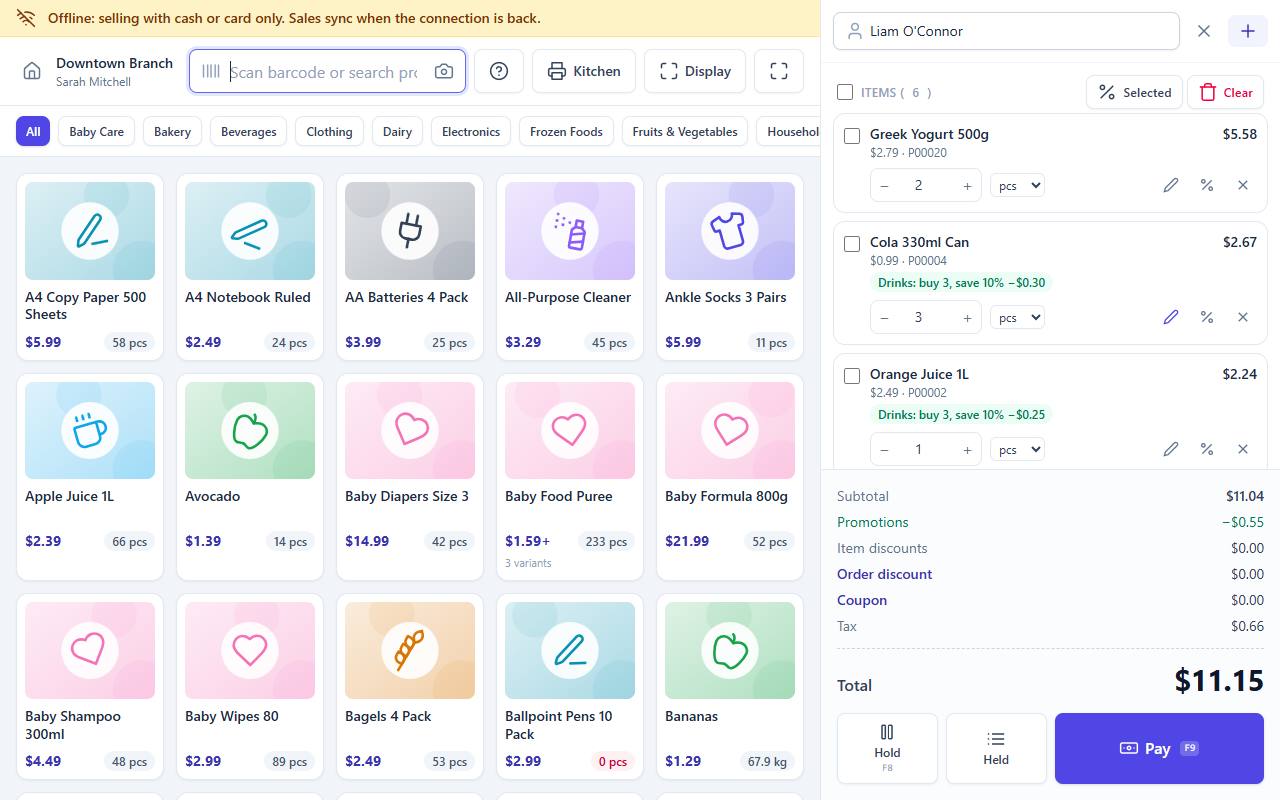The height and width of the screenshot is (800, 1280).
Task: Open the customer Display button
Action: [x=695, y=71]
